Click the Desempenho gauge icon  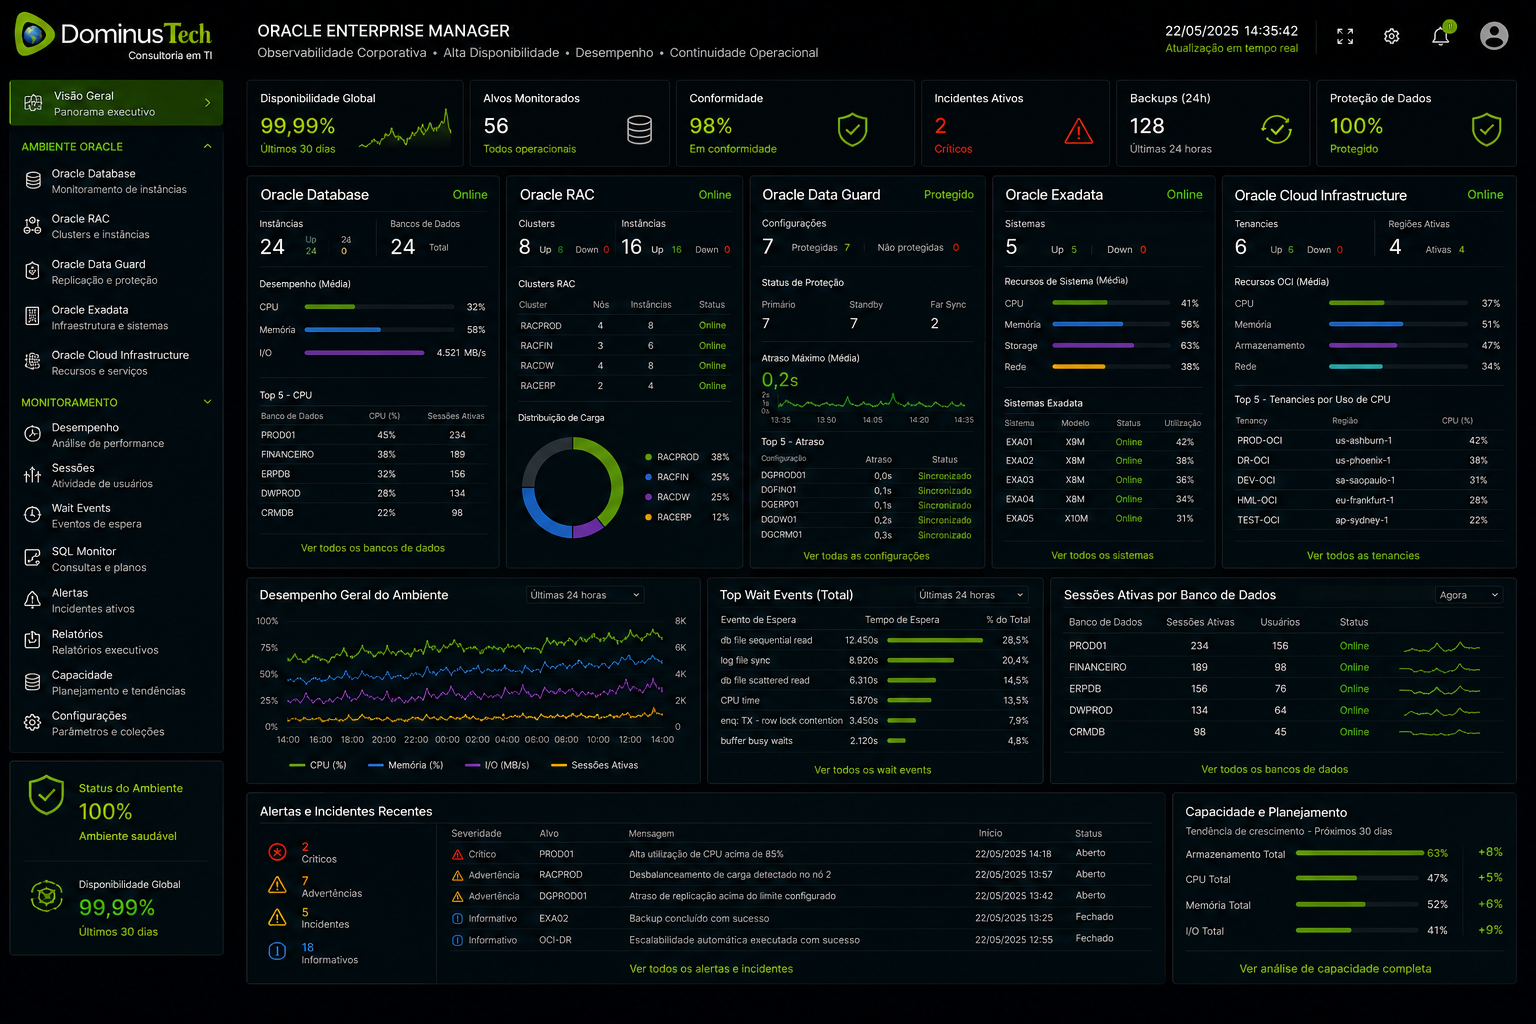tap(33, 434)
